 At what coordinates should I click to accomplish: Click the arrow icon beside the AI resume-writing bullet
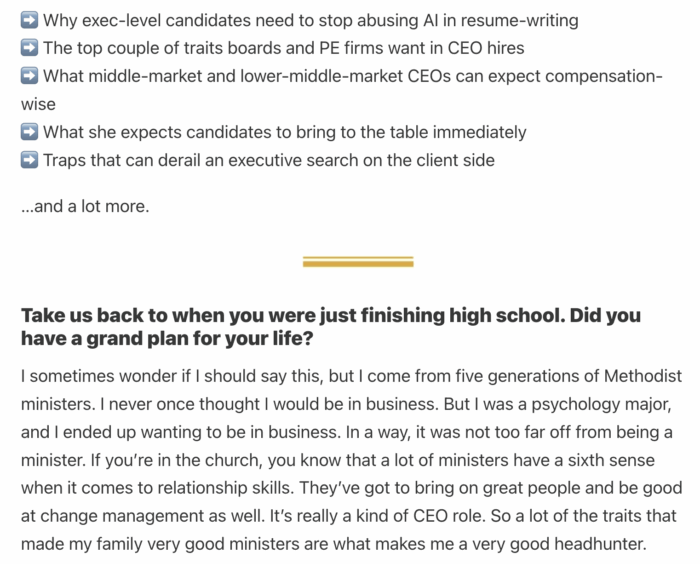point(29,20)
